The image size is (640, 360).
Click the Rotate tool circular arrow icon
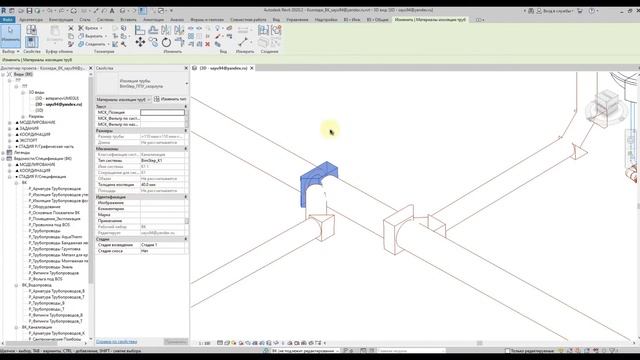(166, 42)
